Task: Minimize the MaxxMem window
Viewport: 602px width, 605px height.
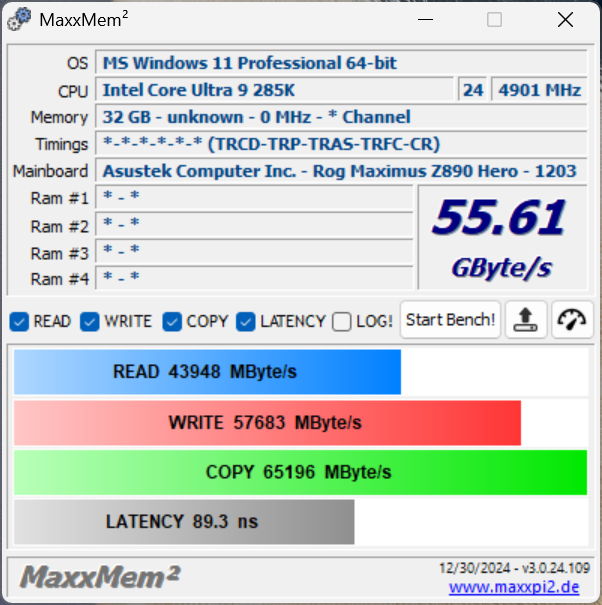Action: 425,19
